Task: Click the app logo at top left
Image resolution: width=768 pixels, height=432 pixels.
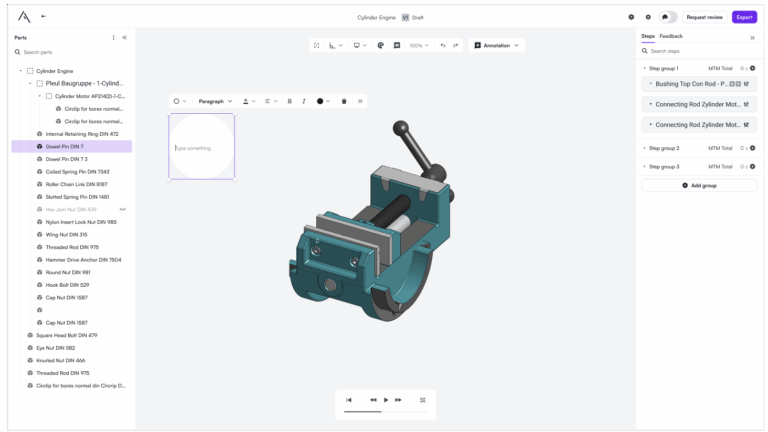Action: (24, 17)
